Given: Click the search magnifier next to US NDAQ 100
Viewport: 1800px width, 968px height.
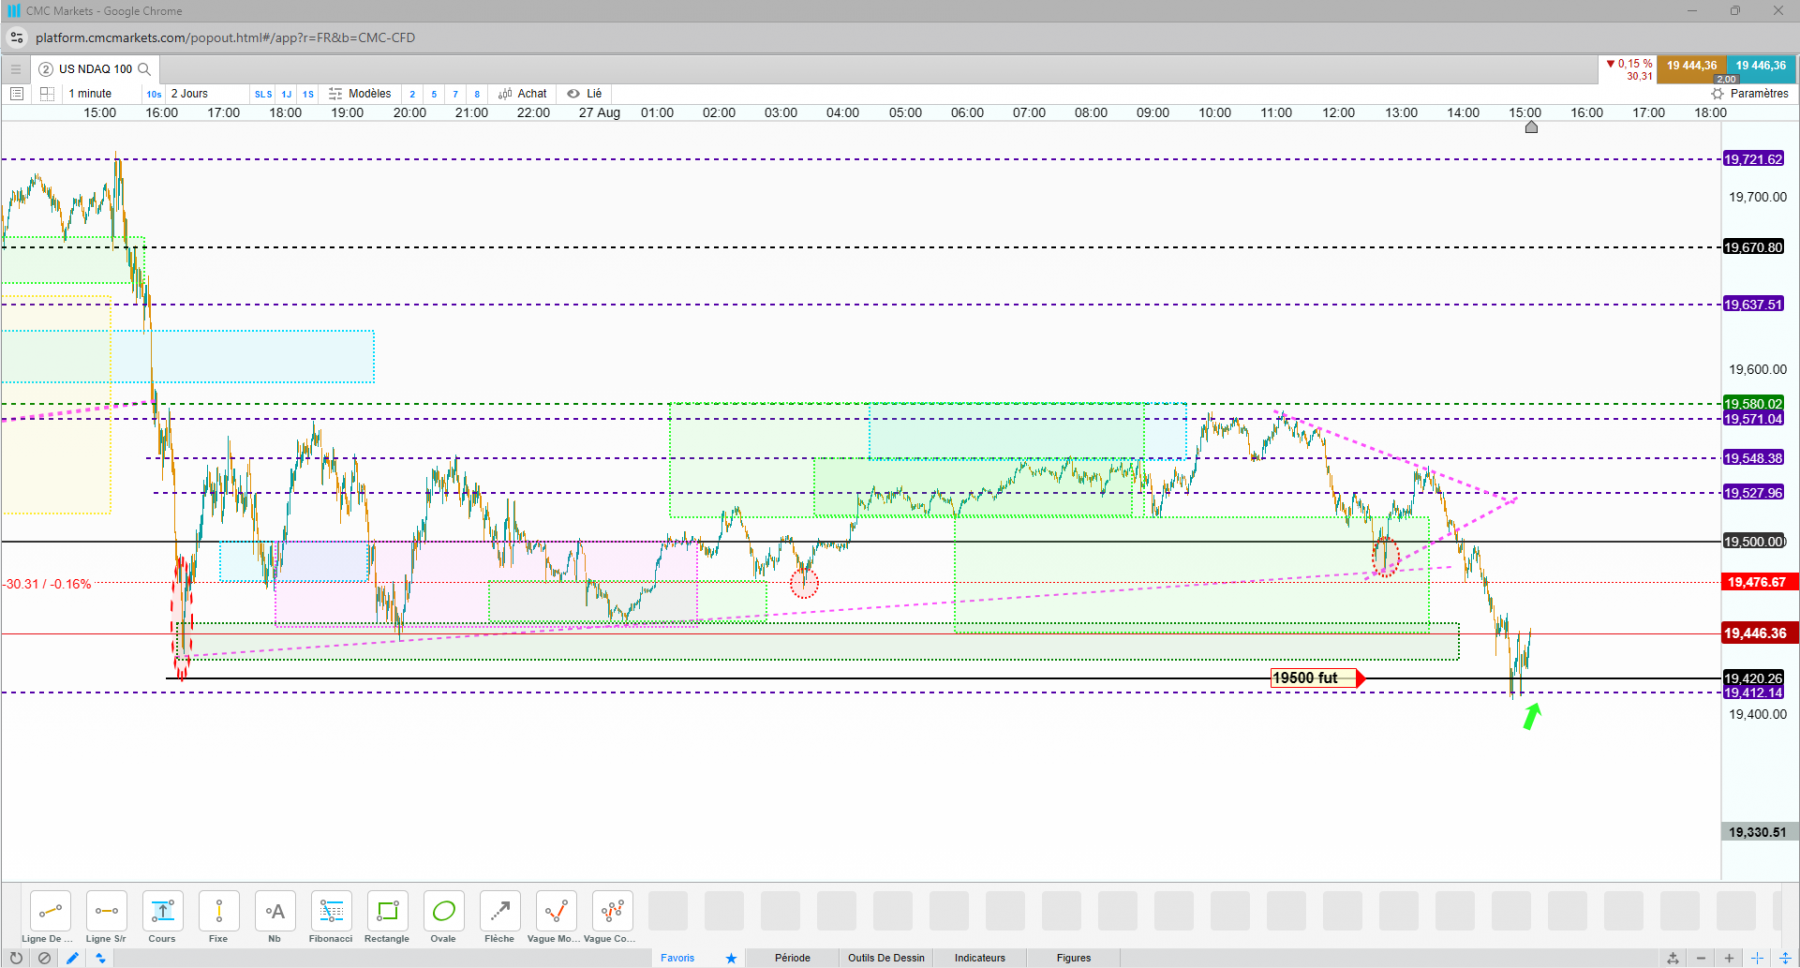Looking at the screenshot, I should [x=144, y=69].
